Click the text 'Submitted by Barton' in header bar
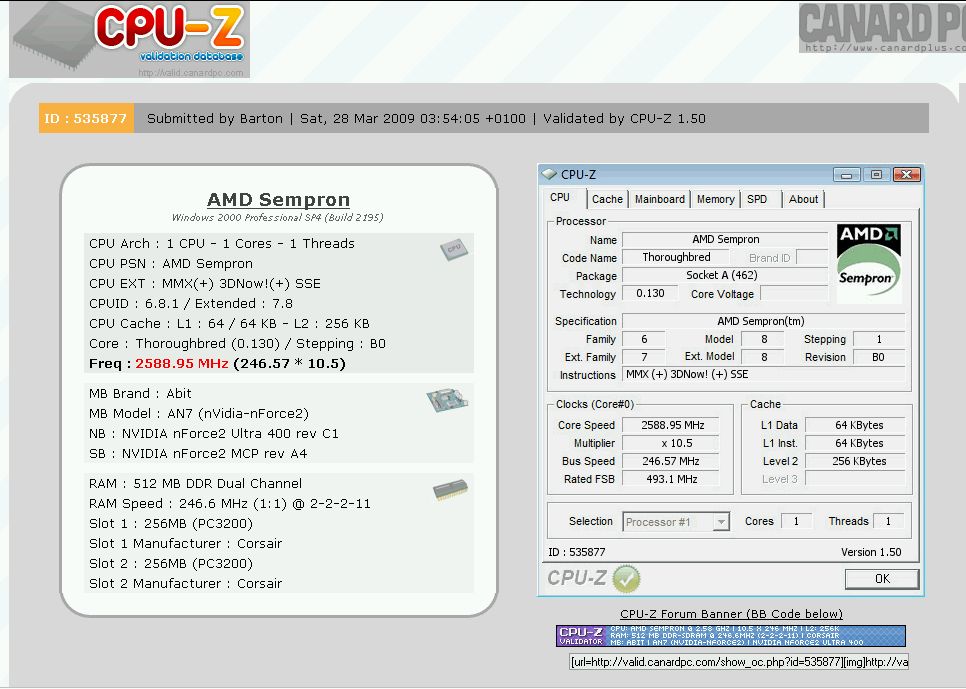 pyautogui.click(x=214, y=118)
